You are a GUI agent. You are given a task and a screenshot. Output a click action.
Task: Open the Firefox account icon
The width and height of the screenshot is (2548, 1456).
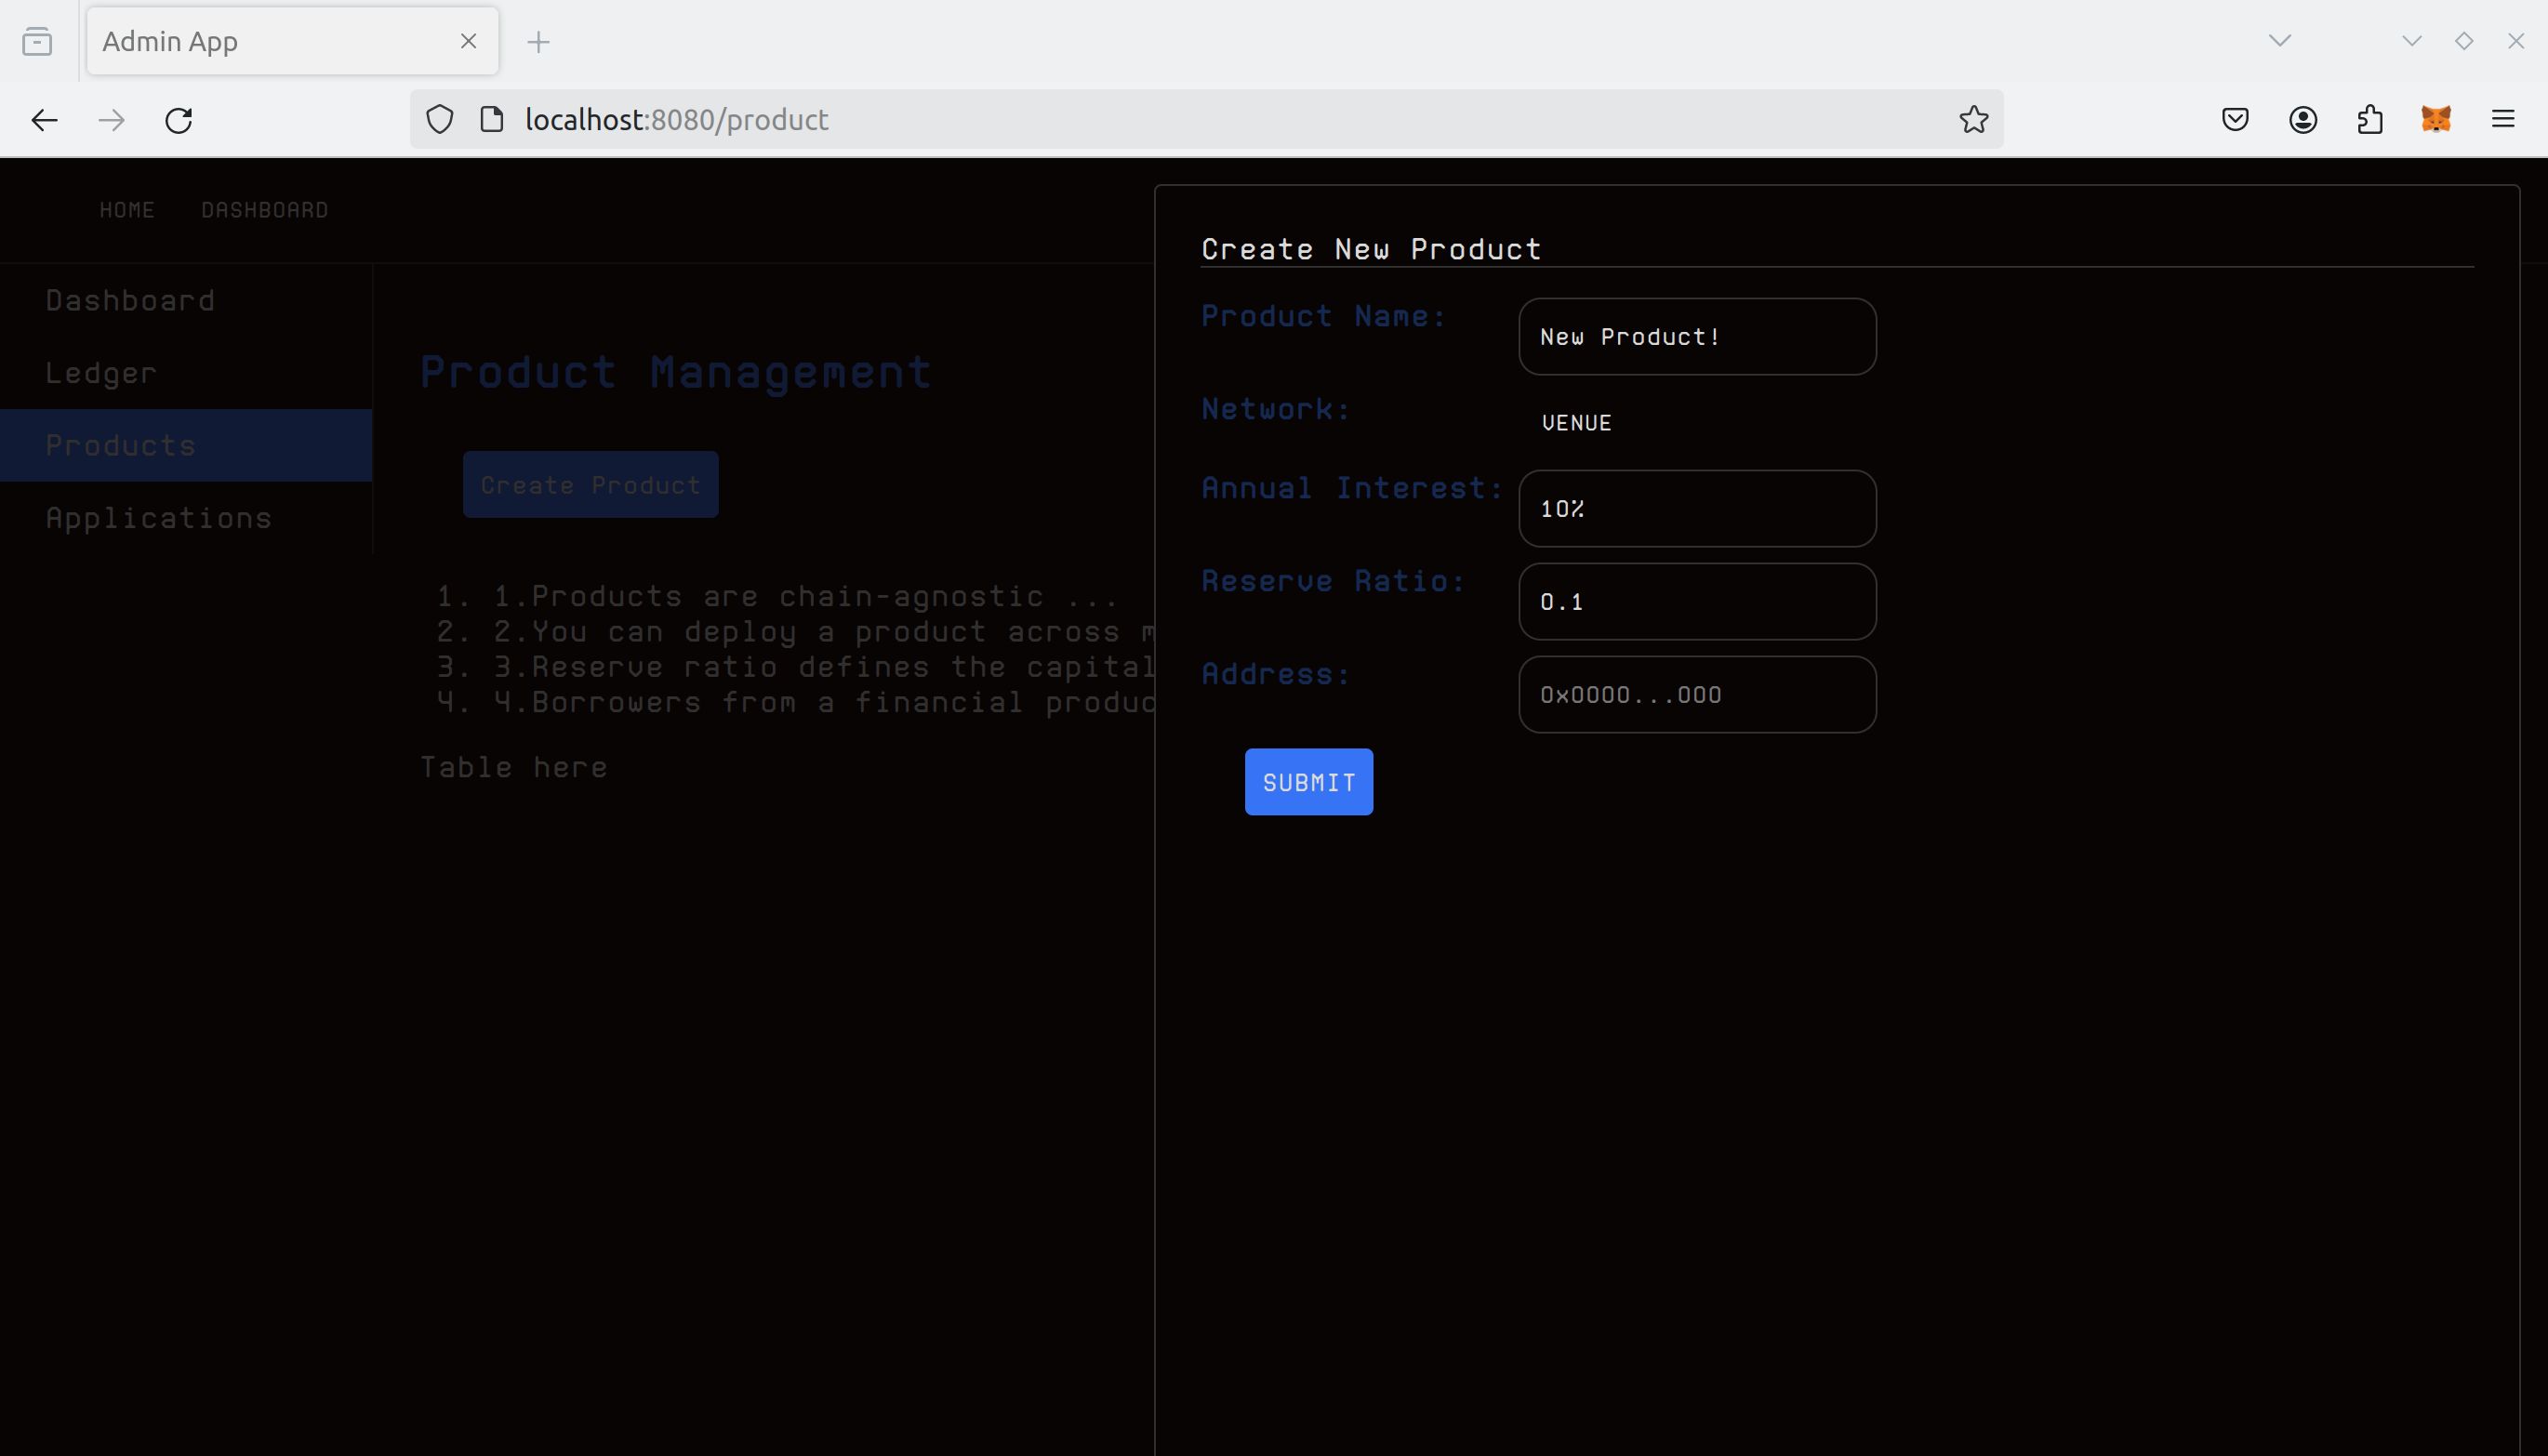click(x=2303, y=120)
